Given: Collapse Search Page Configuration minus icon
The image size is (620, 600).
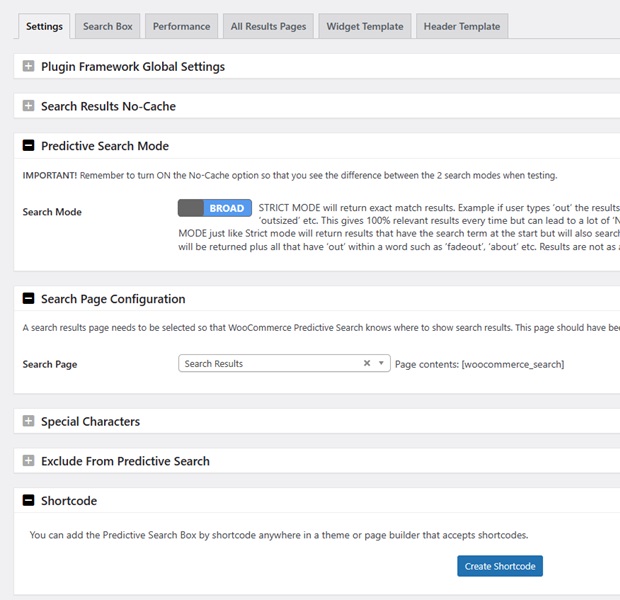Looking at the screenshot, I should [29, 299].
